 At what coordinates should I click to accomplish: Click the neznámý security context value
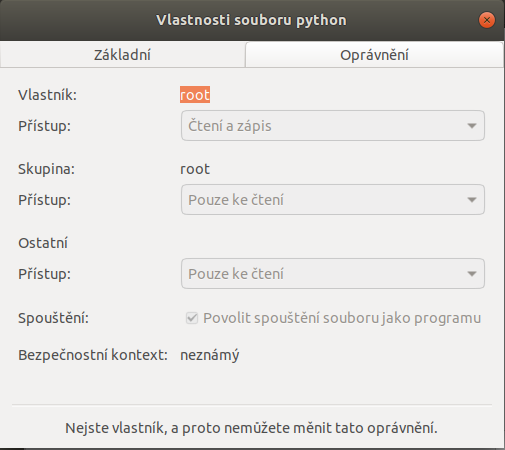210,355
